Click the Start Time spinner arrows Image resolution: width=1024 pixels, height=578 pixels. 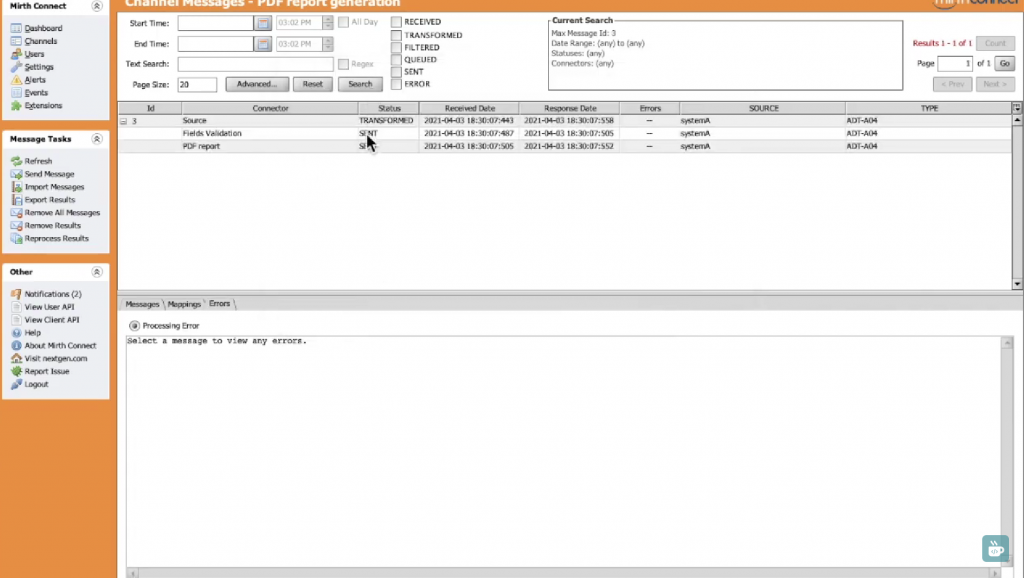click(328, 23)
